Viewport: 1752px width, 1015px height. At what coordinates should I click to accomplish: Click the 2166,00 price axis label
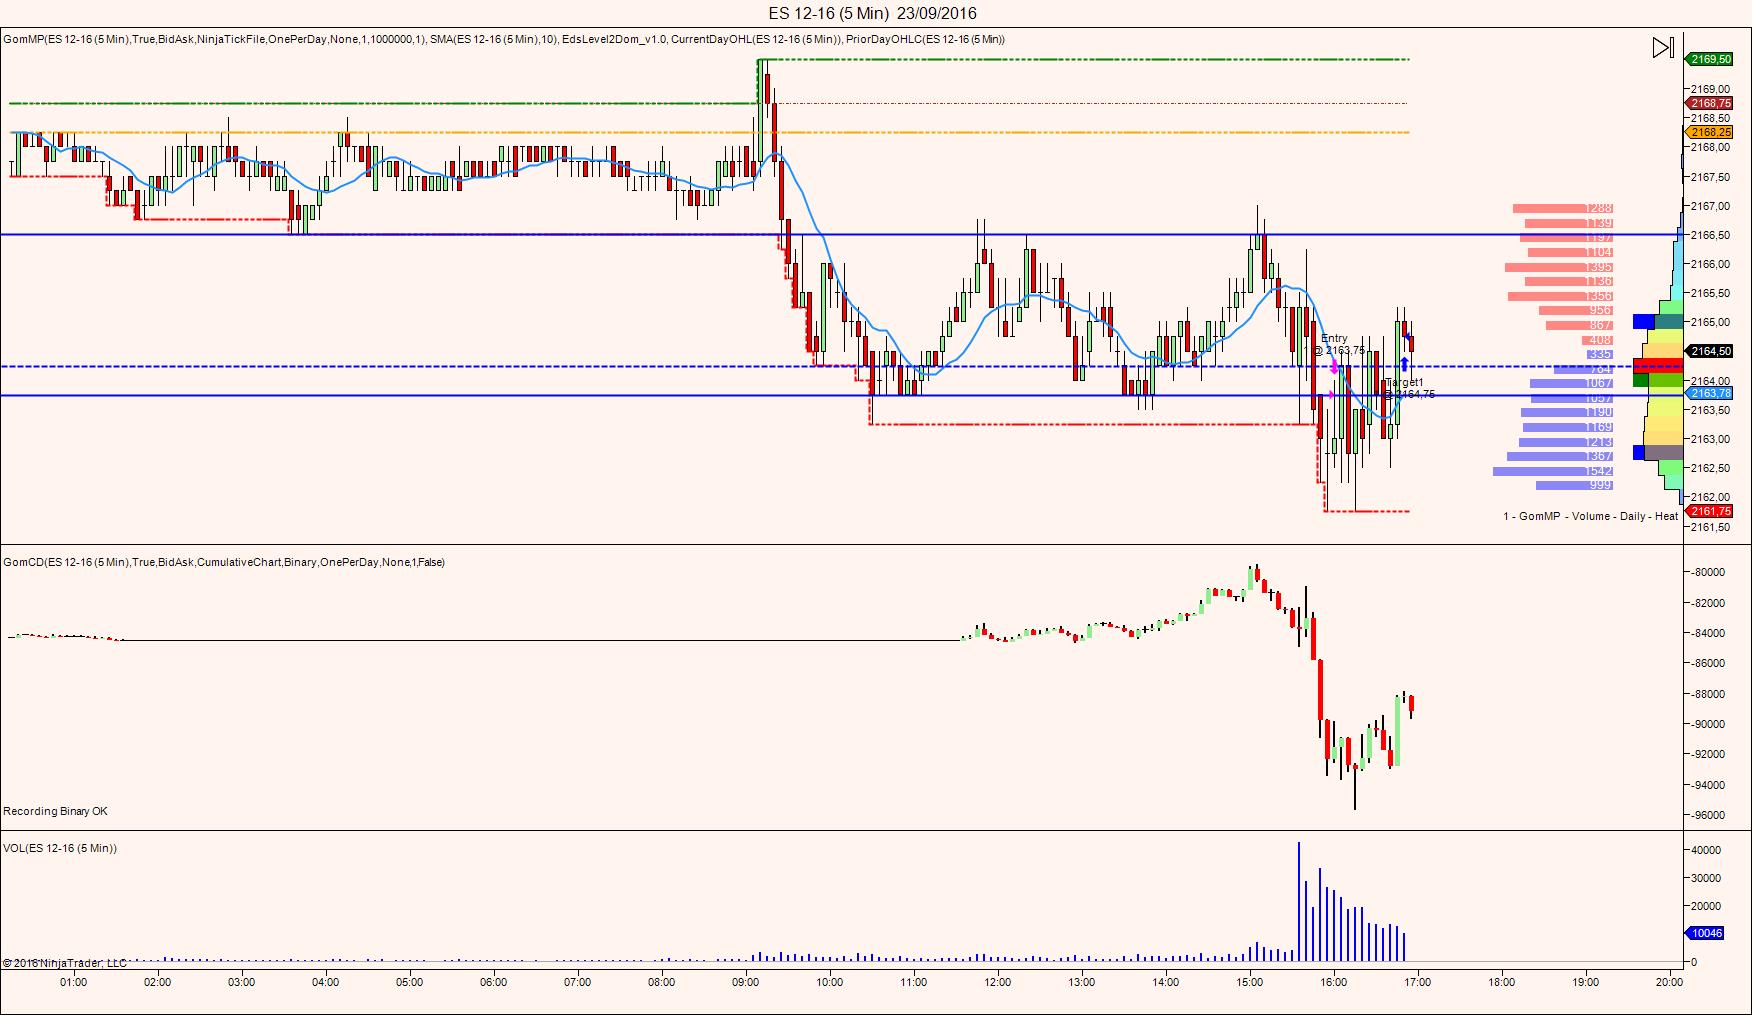[x=1711, y=264]
